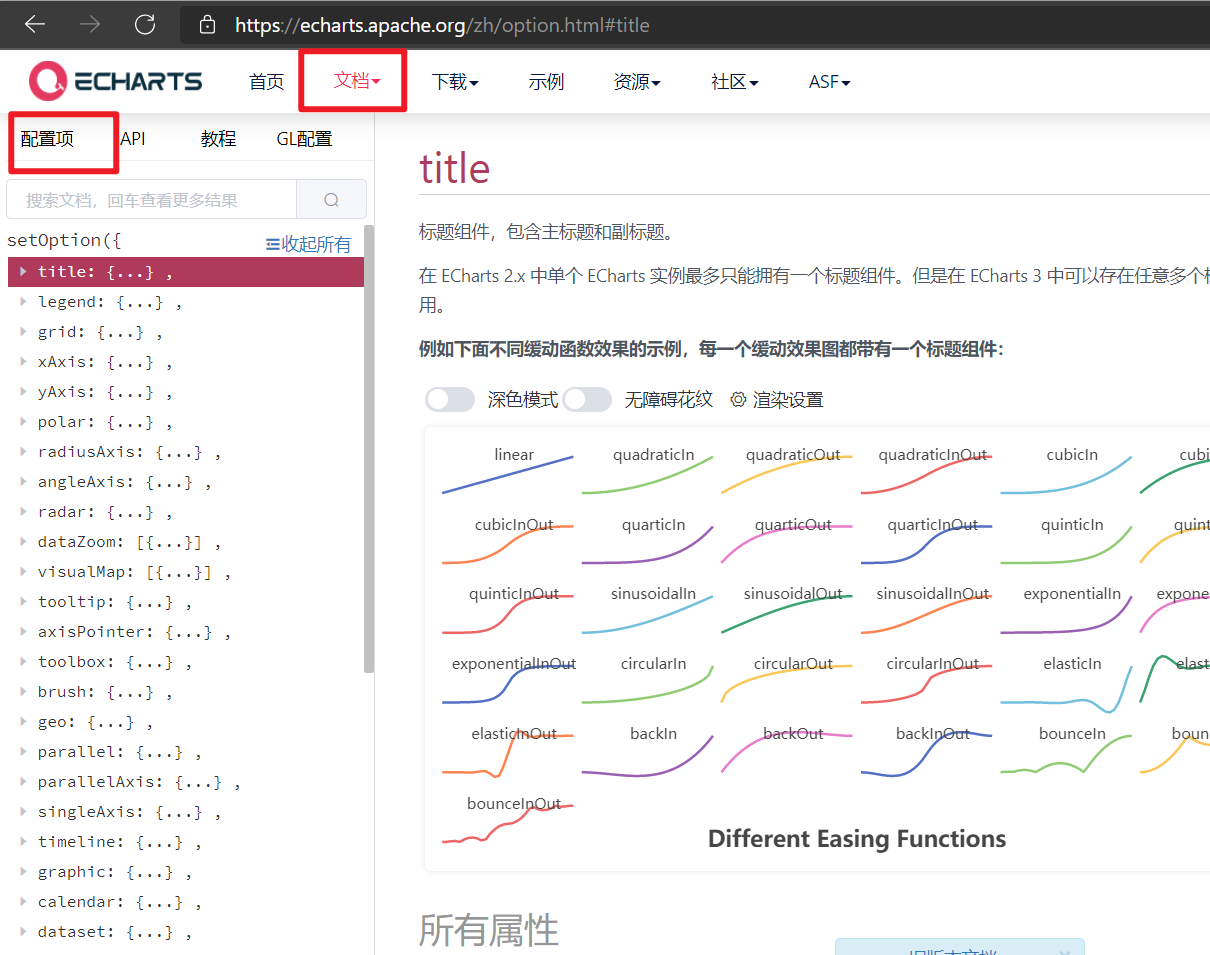Reload the page with refresh icon
Image resolution: width=1210 pixels, height=955 pixels.
(x=145, y=24)
